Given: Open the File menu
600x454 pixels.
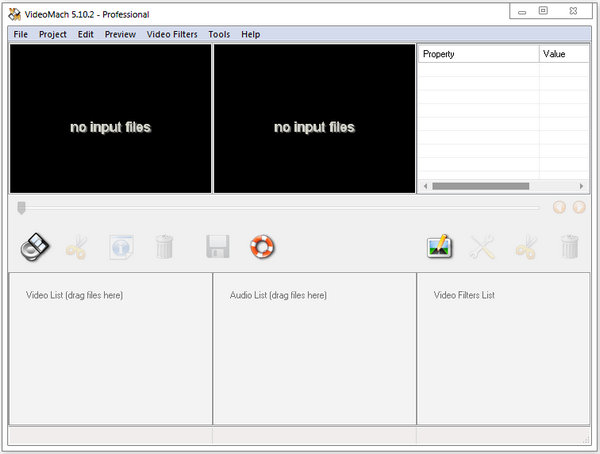Looking at the screenshot, I should 21,34.
